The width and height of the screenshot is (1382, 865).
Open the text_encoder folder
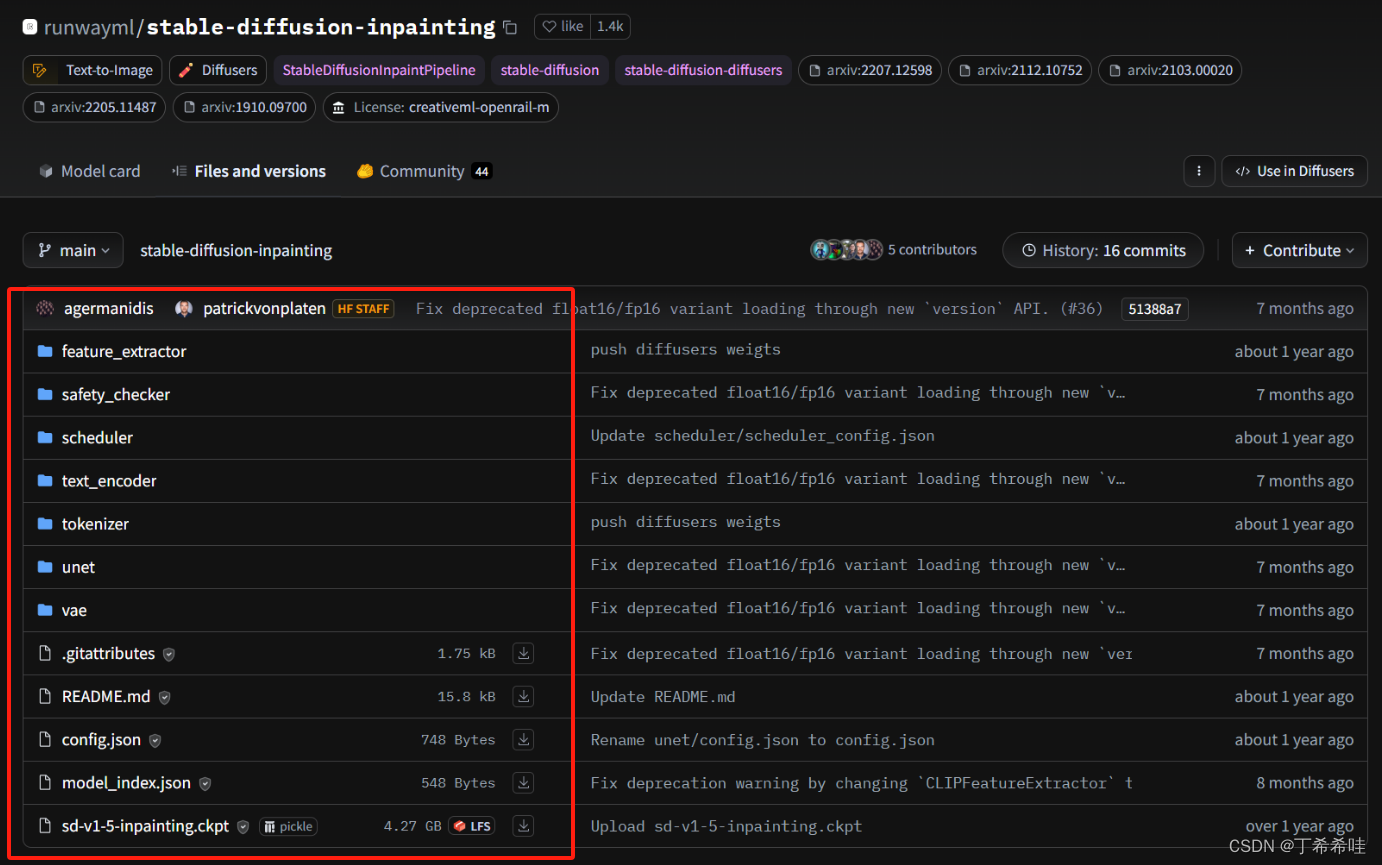click(x=109, y=480)
